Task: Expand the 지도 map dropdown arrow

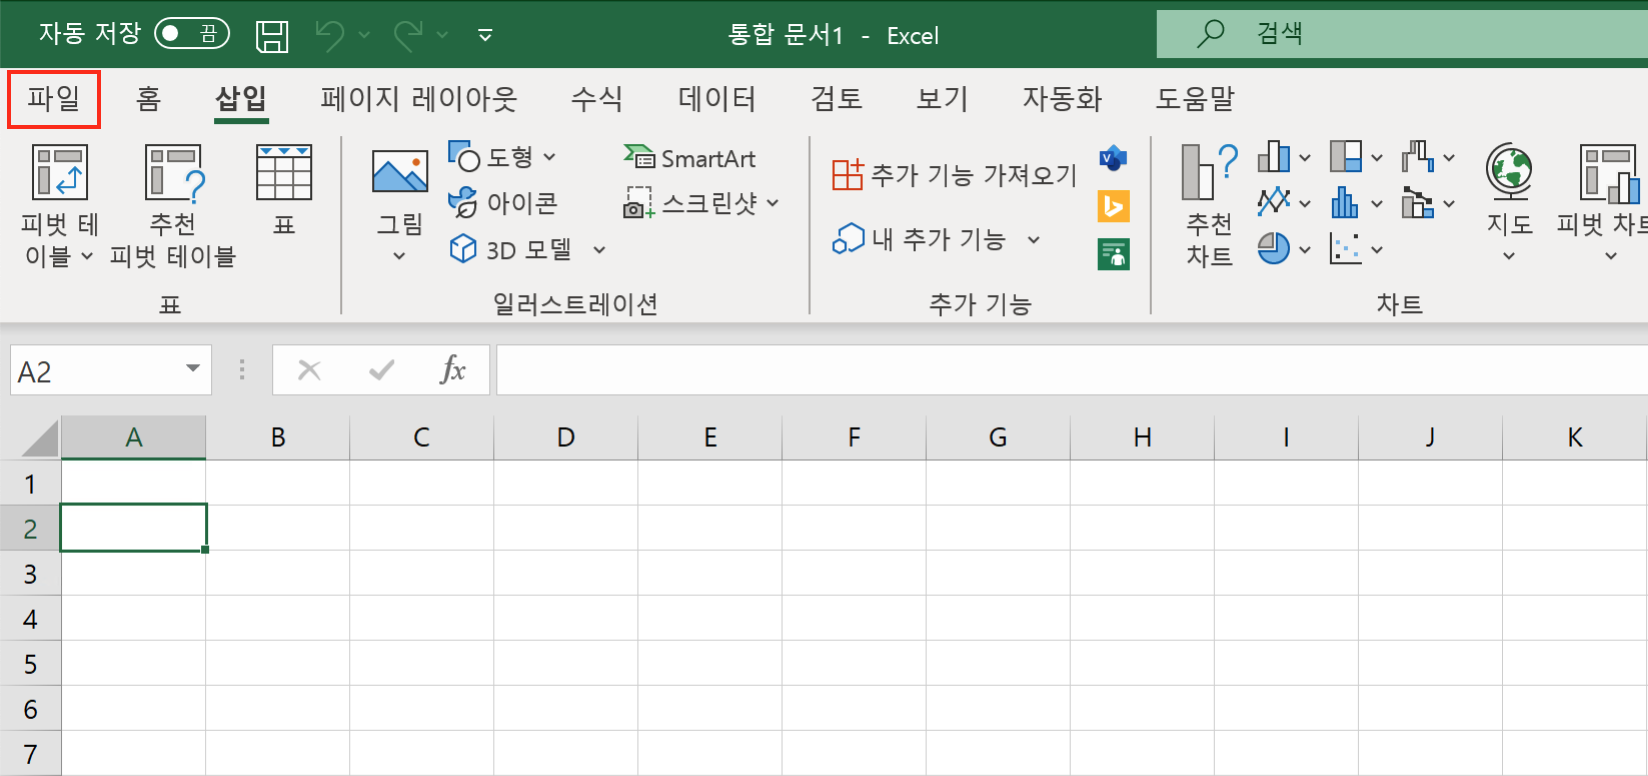Action: (1509, 257)
